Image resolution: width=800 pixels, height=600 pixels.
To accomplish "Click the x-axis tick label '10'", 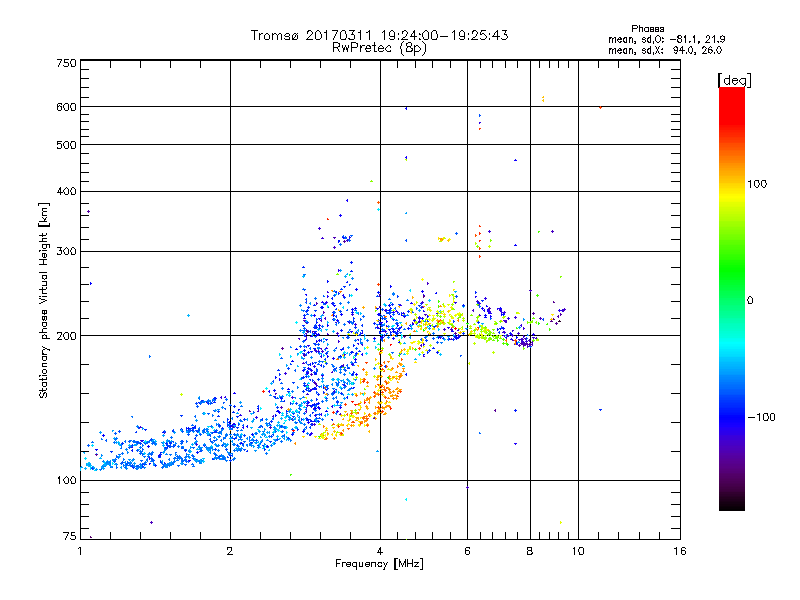I will point(578,551).
